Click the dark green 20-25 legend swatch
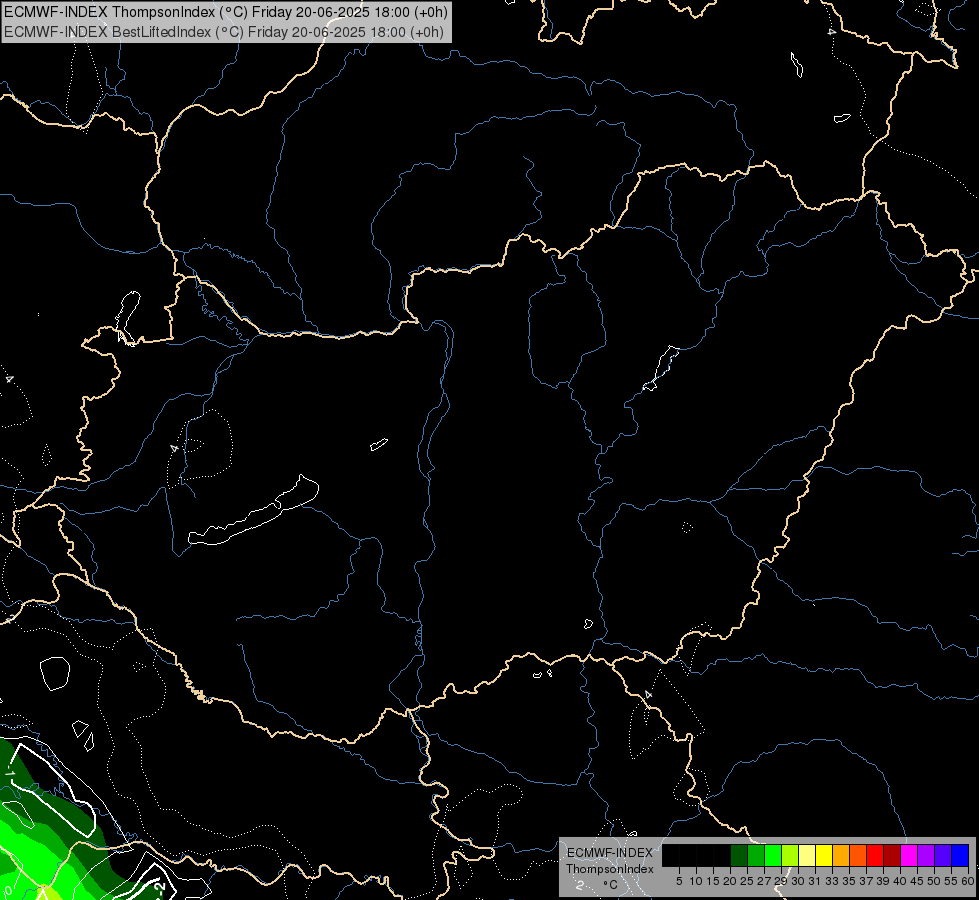 pyautogui.click(x=739, y=855)
